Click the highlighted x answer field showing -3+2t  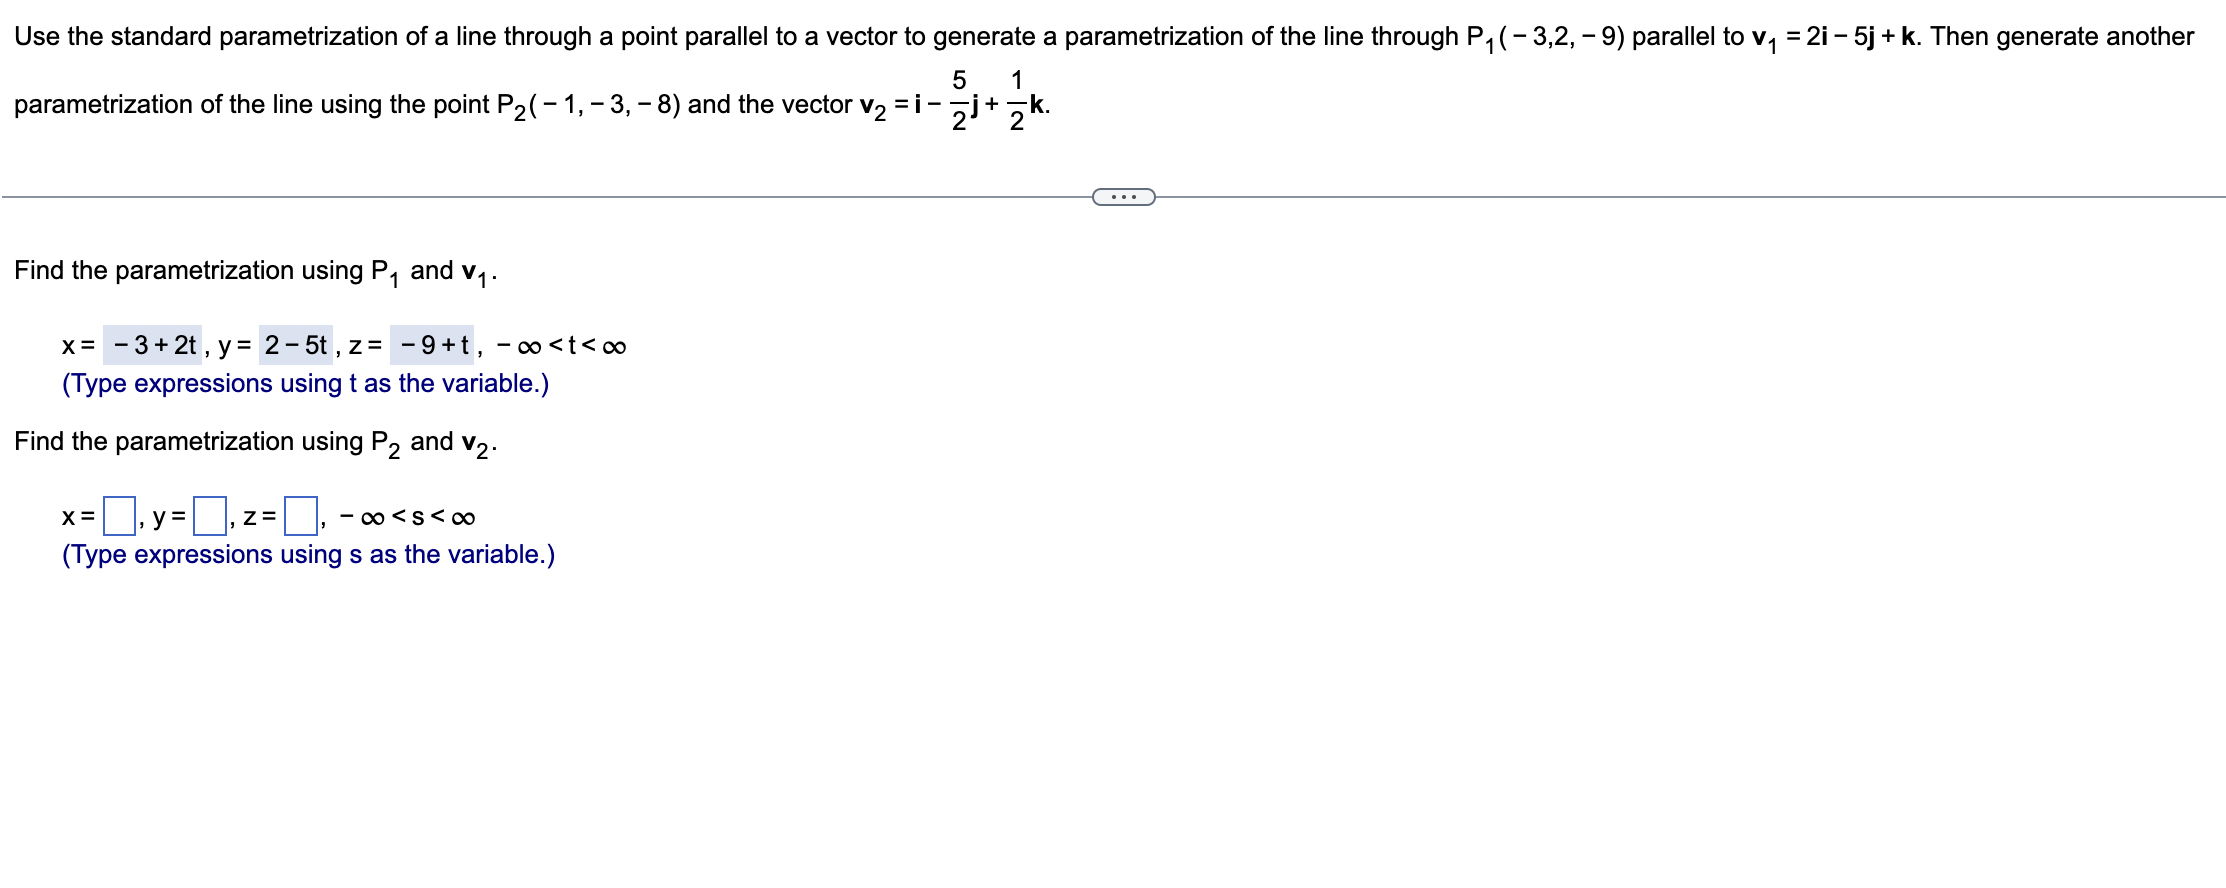pyautogui.click(x=155, y=345)
